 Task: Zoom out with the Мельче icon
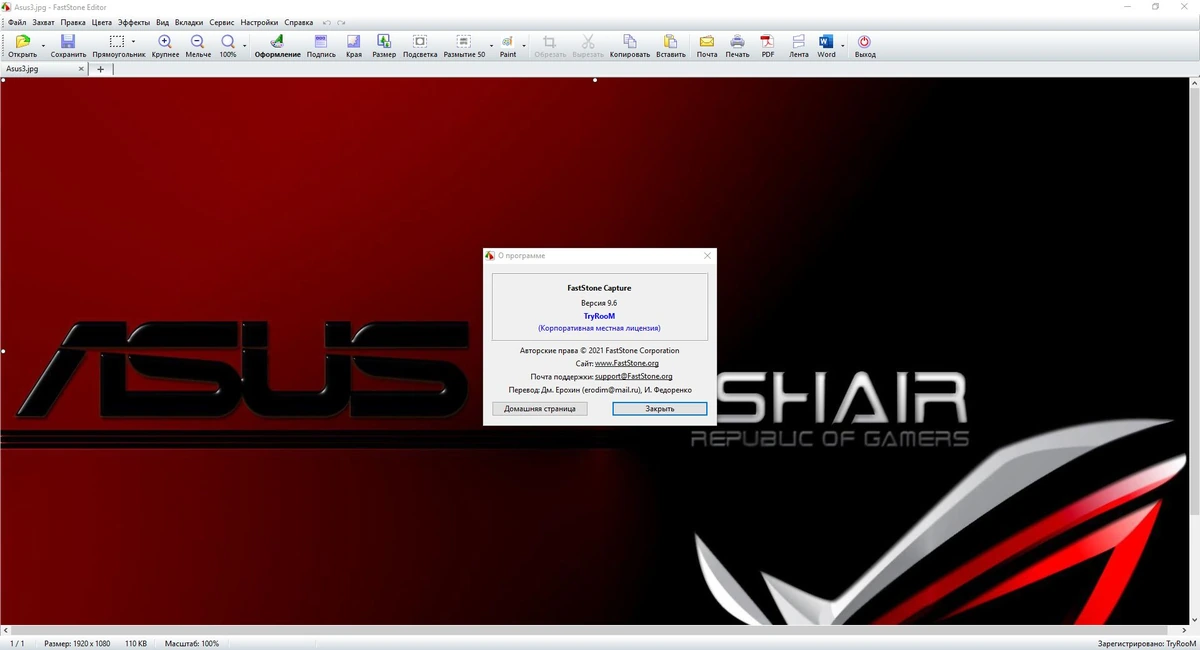pos(198,41)
